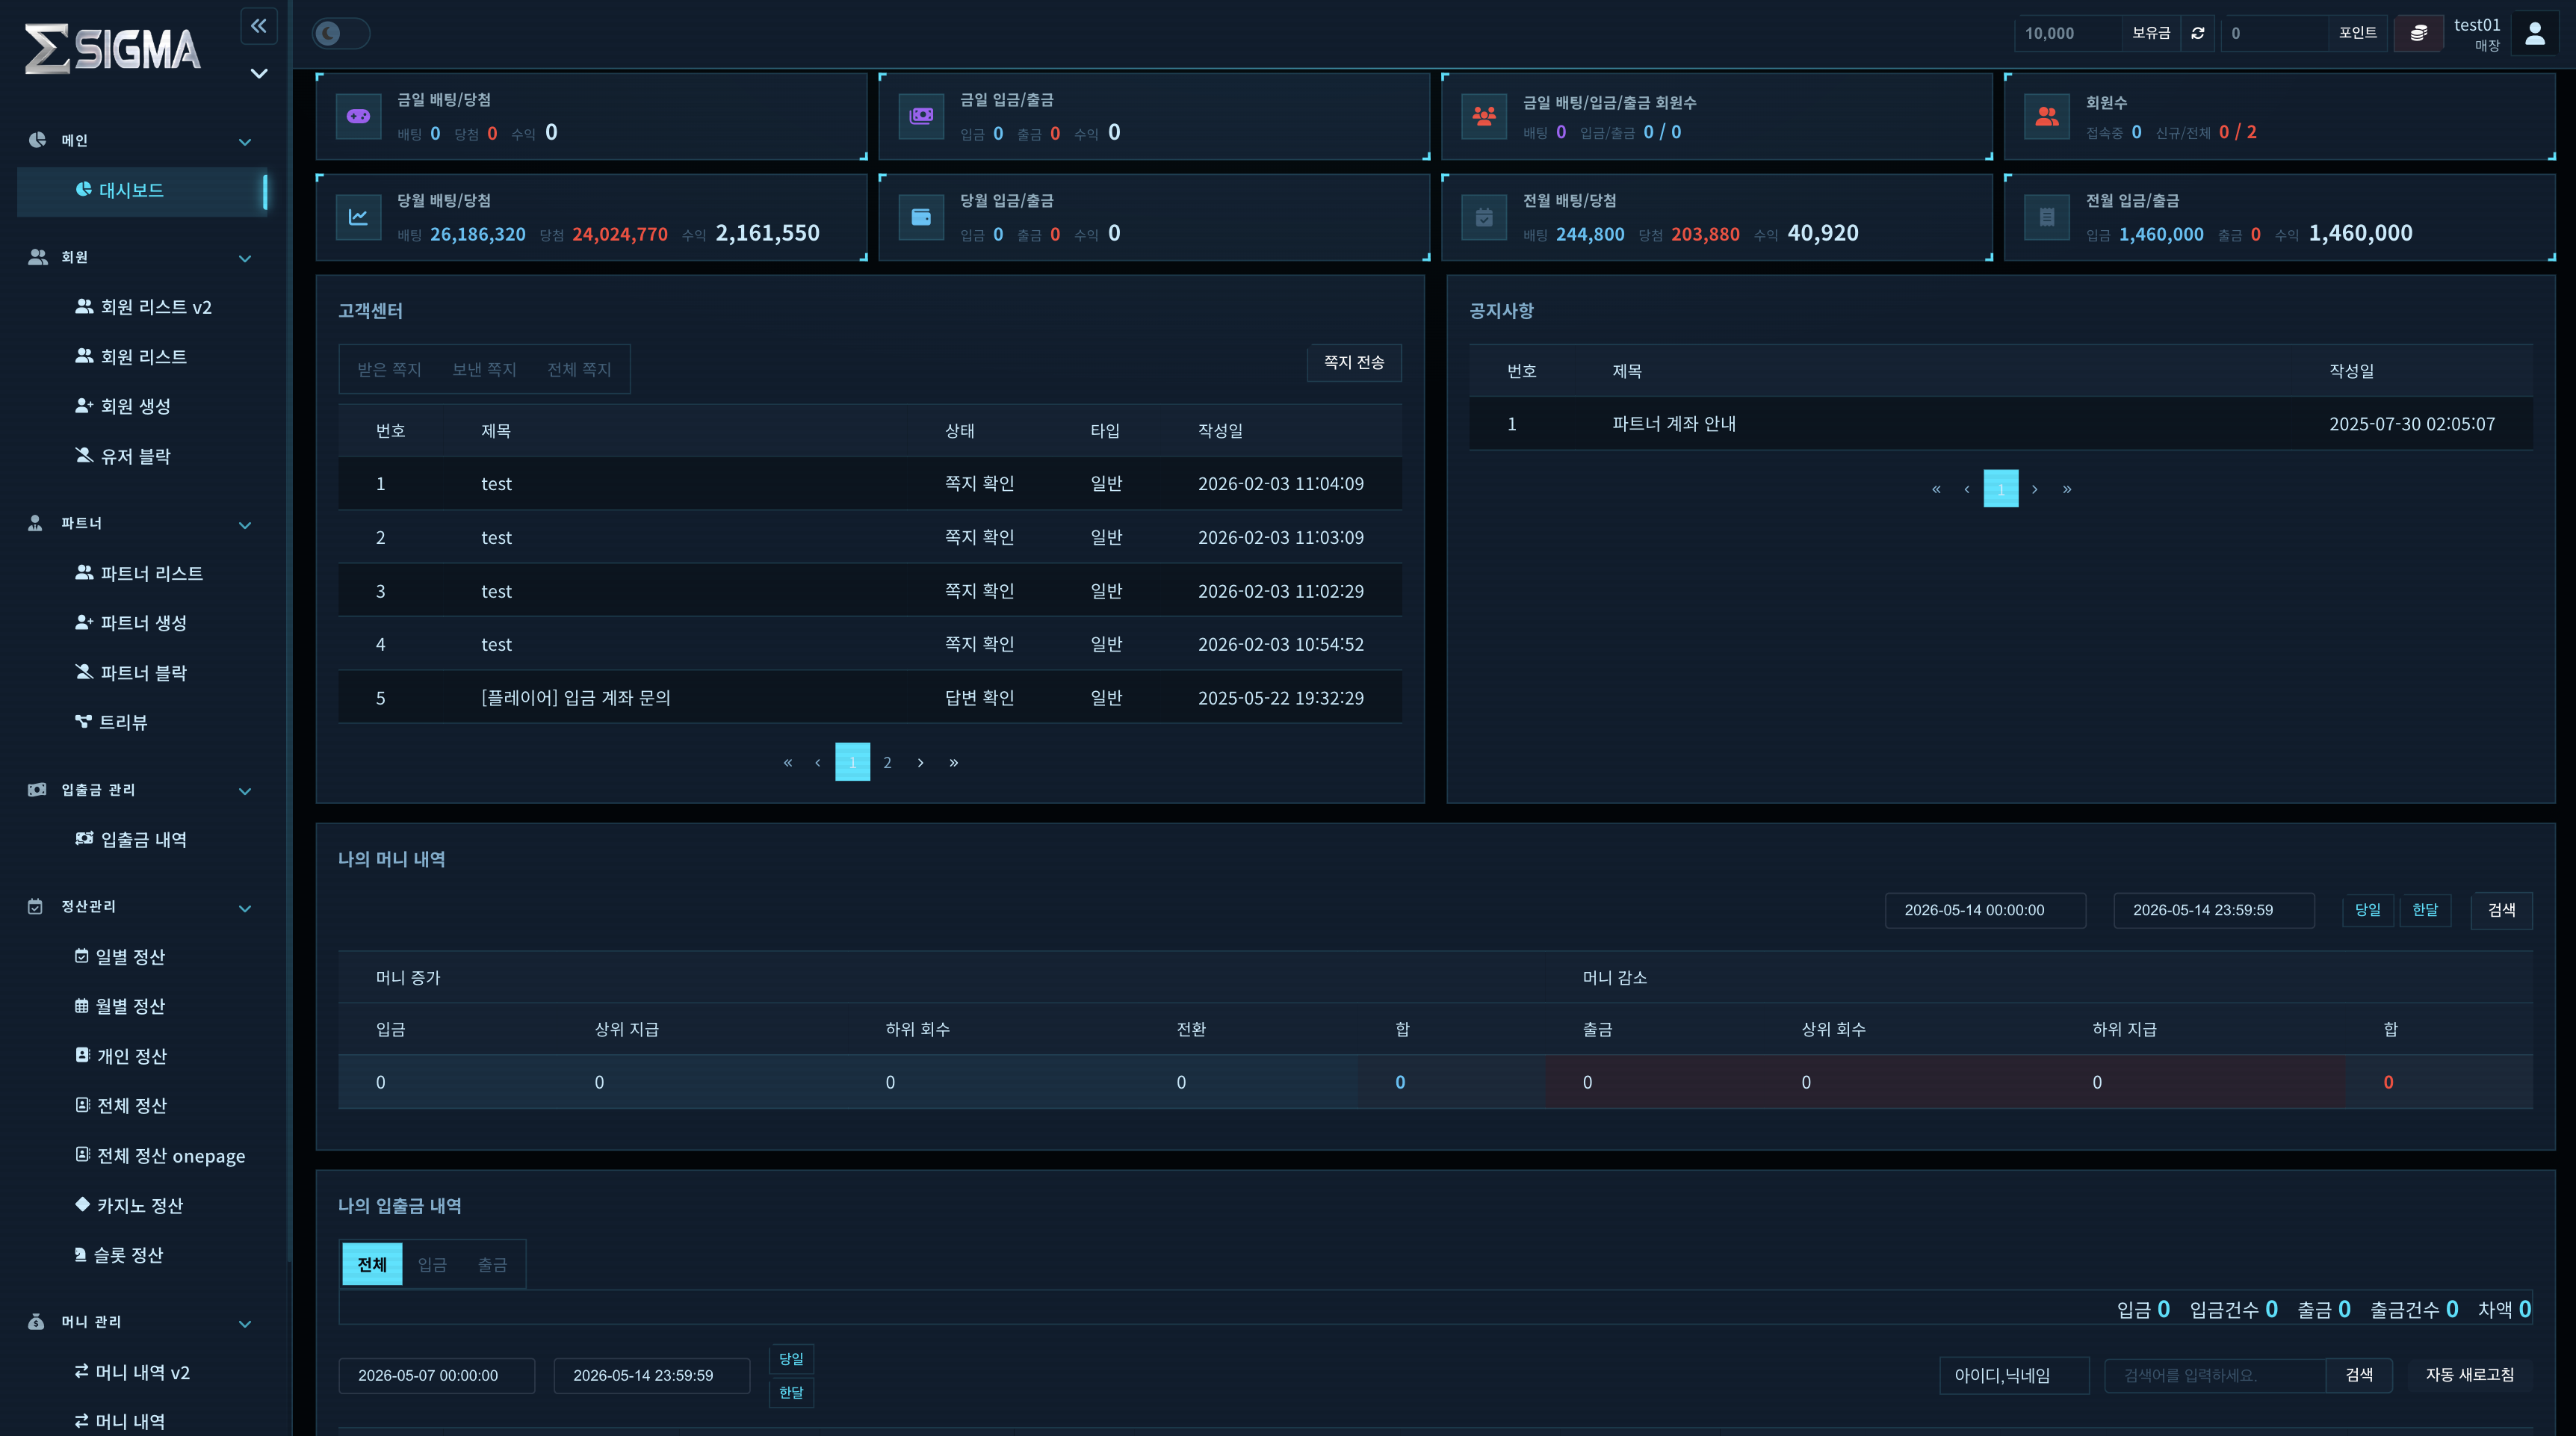
Task: Click the 검색어를 입력하세요 search field
Action: pos(2215,1375)
